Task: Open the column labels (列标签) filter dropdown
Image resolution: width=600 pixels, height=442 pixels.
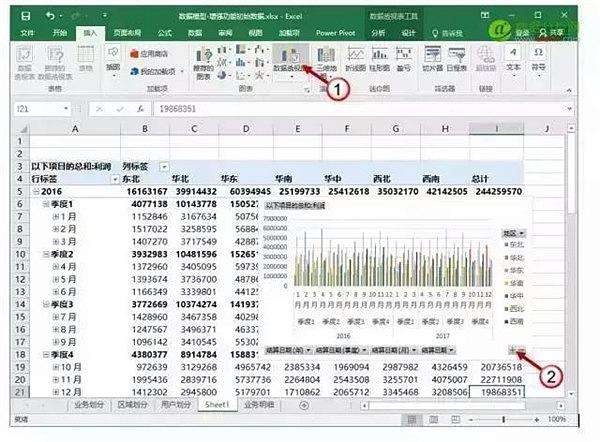Action: tap(164, 167)
